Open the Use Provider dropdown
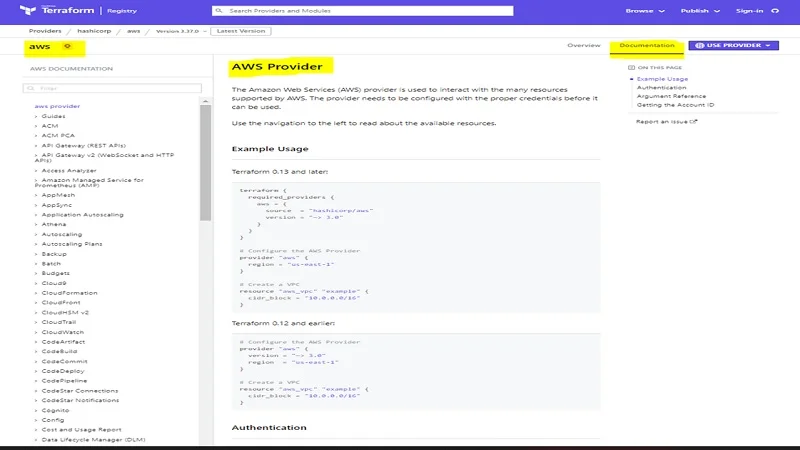The height and width of the screenshot is (450, 800). [x=734, y=46]
